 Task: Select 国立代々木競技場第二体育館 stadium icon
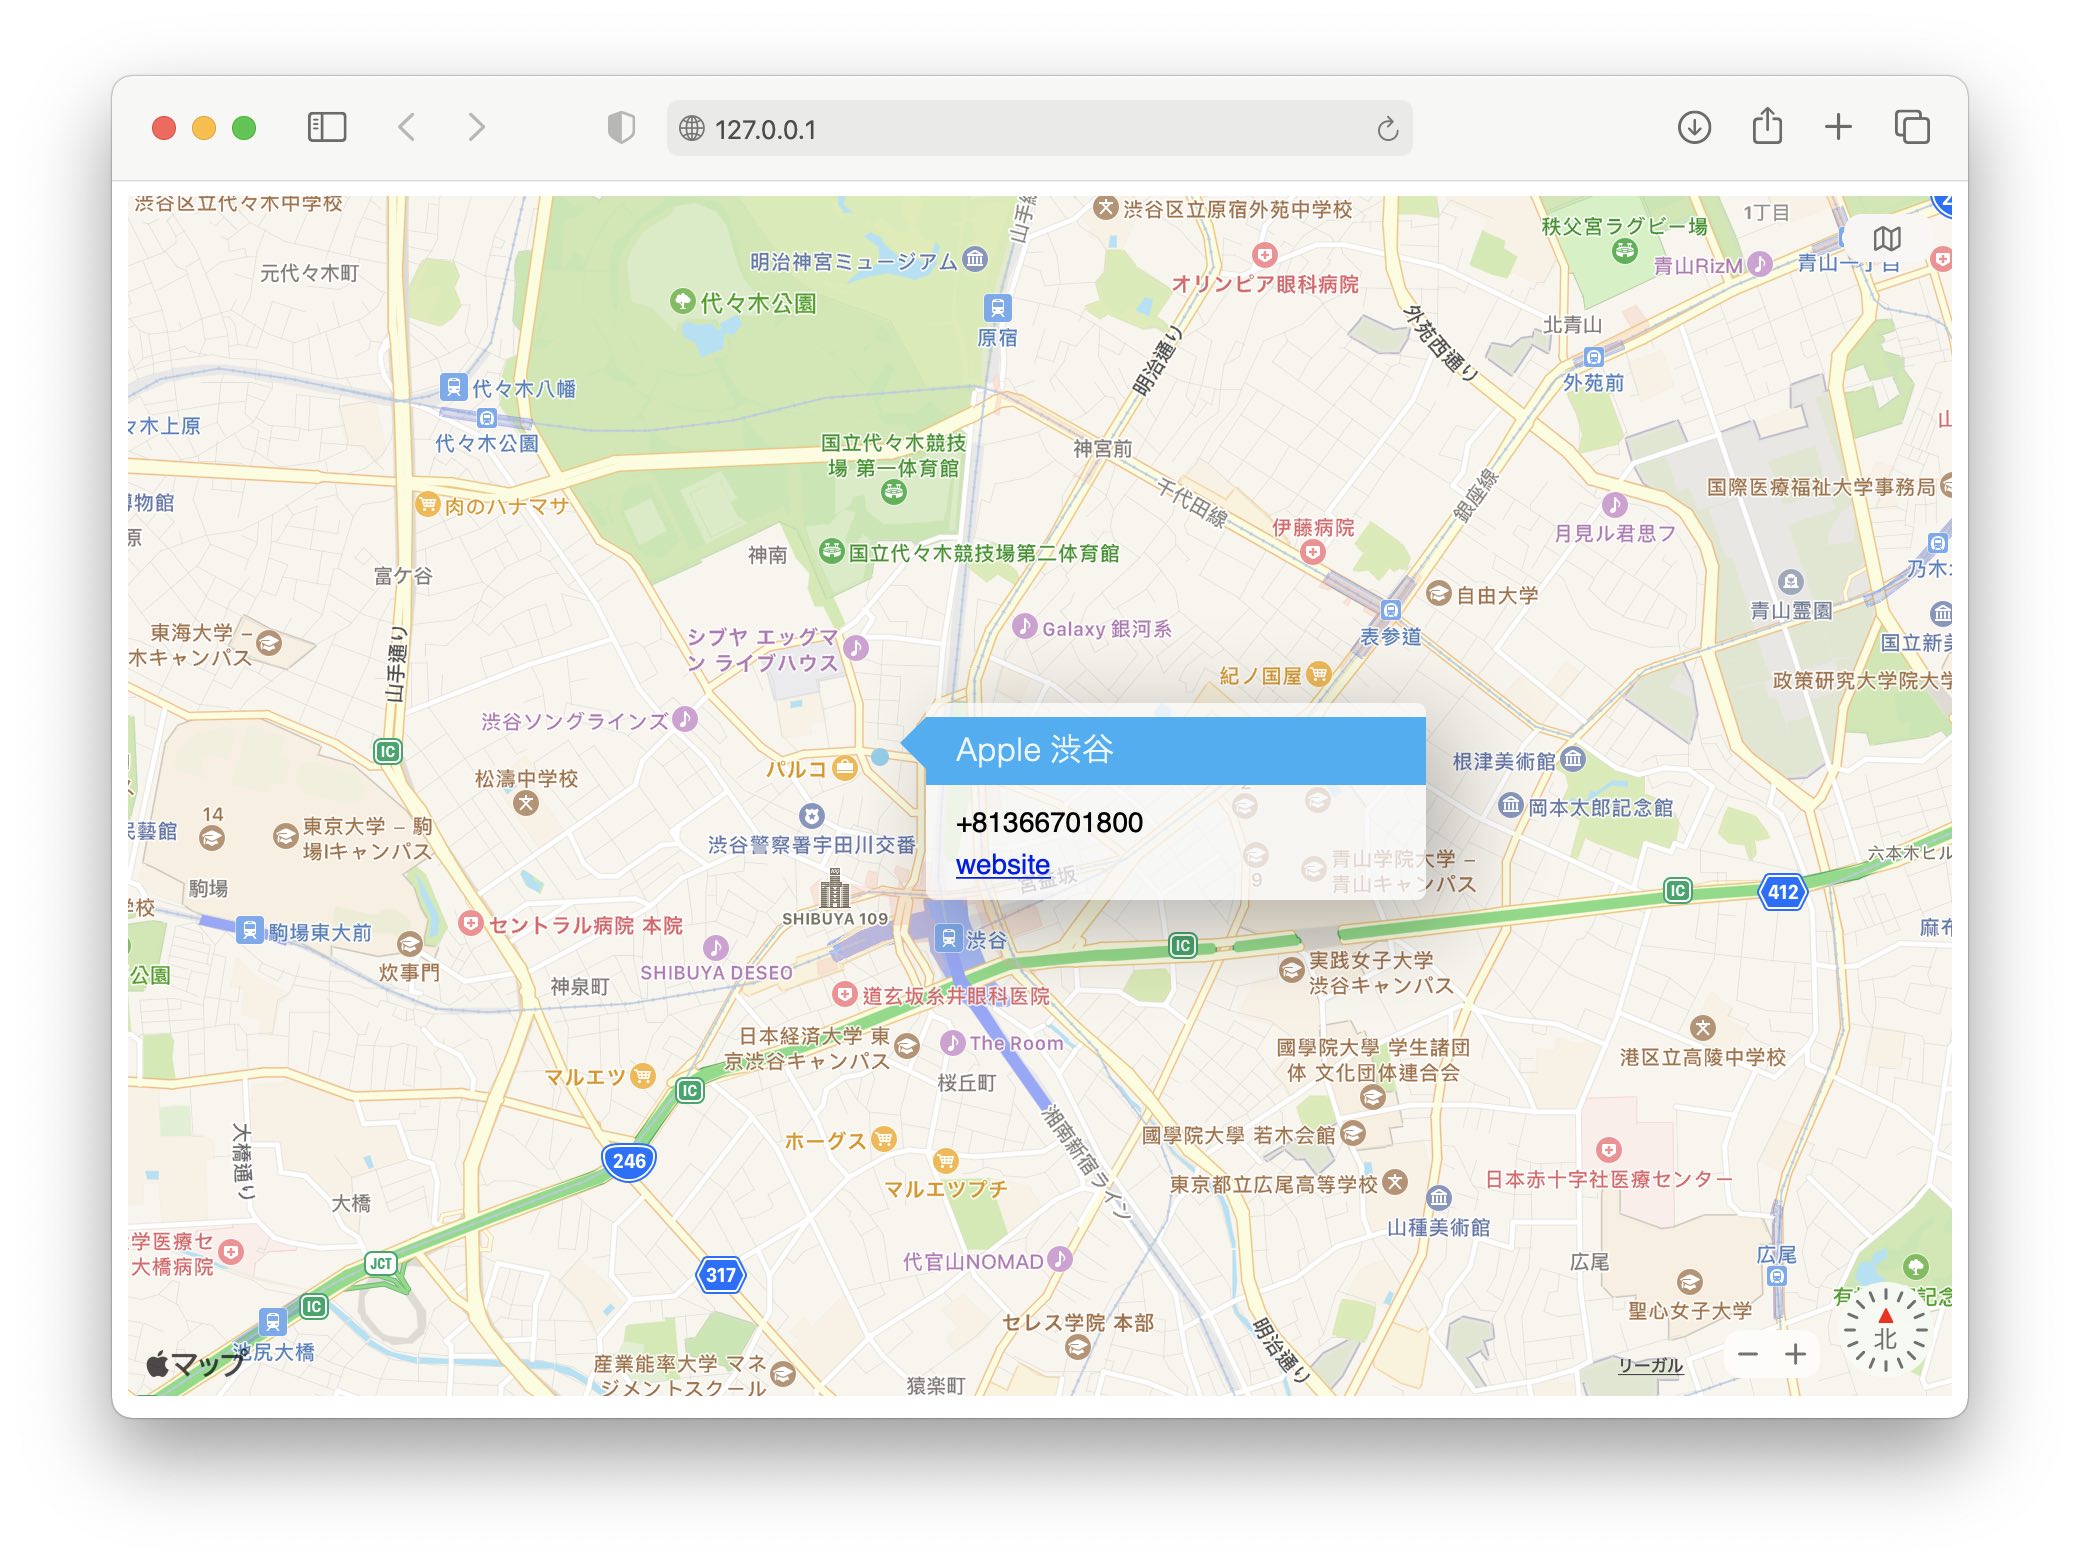click(831, 551)
